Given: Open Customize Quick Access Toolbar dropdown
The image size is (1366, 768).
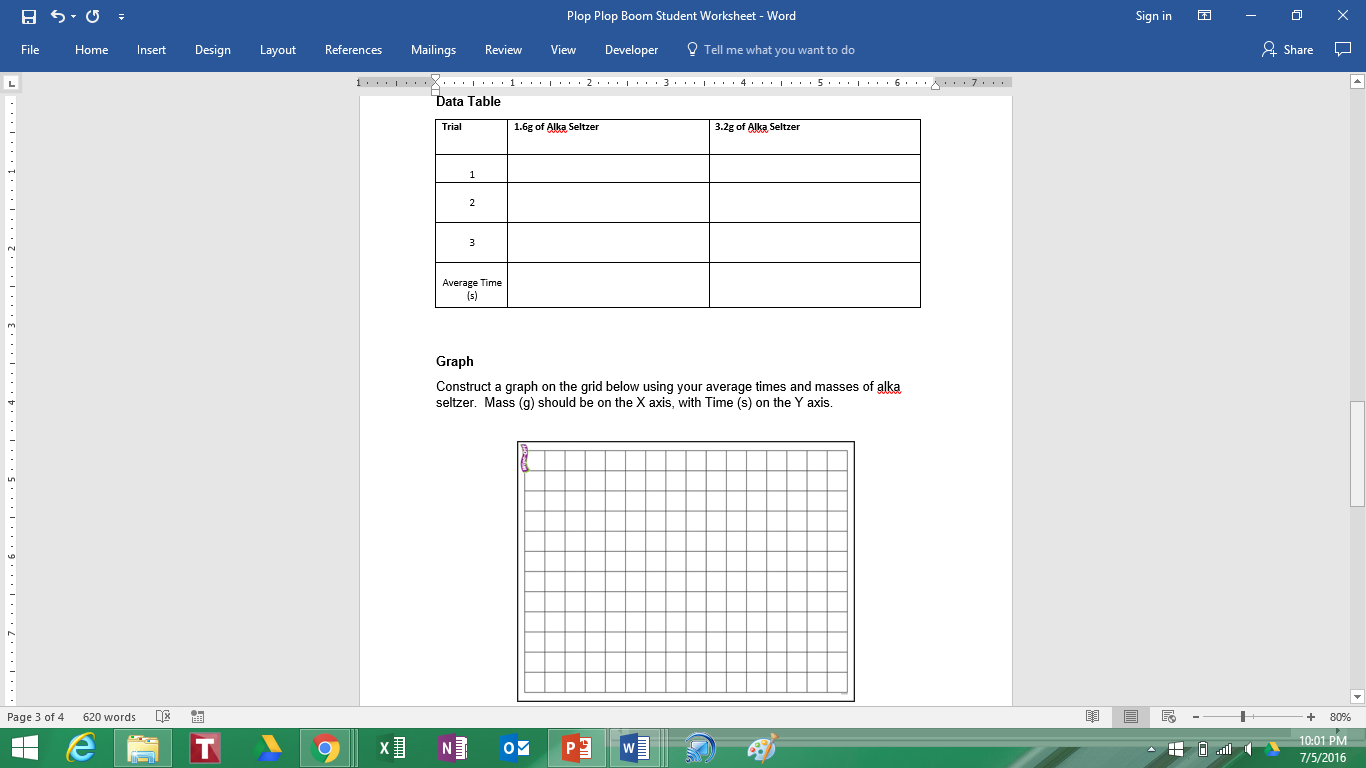Looking at the screenshot, I should pos(121,16).
